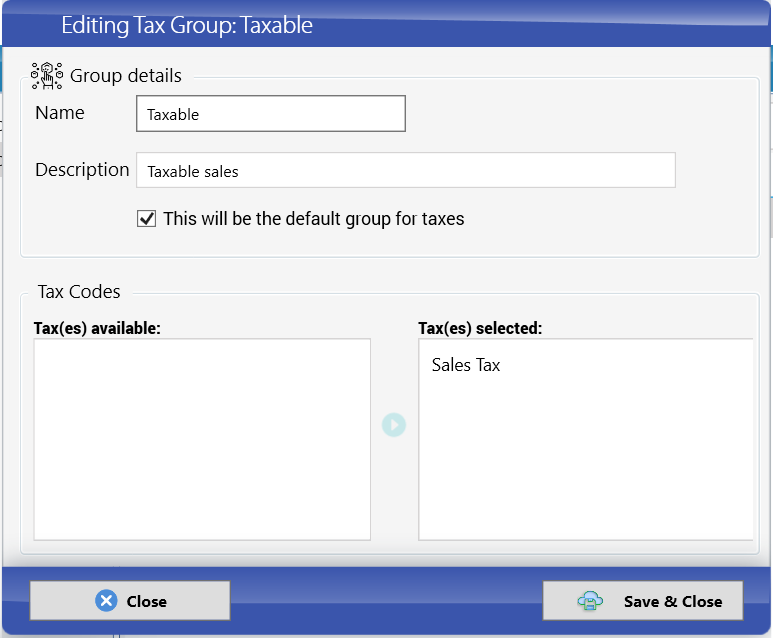Viewport: 773px width, 638px height.
Task: Click the Tax(es) available heading
Action: tap(97, 328)
